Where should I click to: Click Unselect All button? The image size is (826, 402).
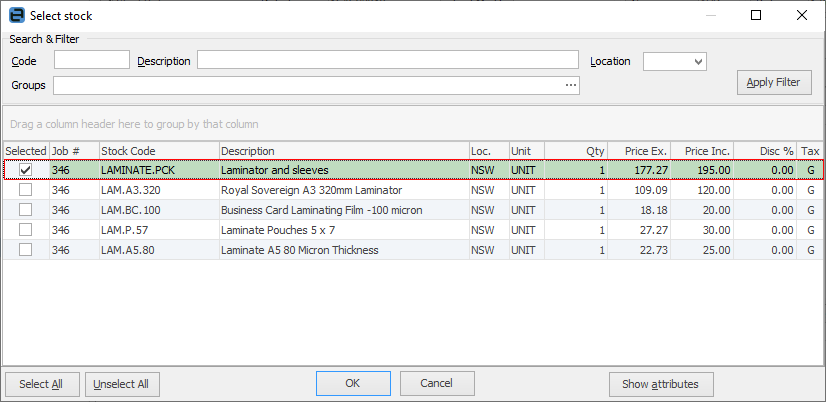coord(121,384)
